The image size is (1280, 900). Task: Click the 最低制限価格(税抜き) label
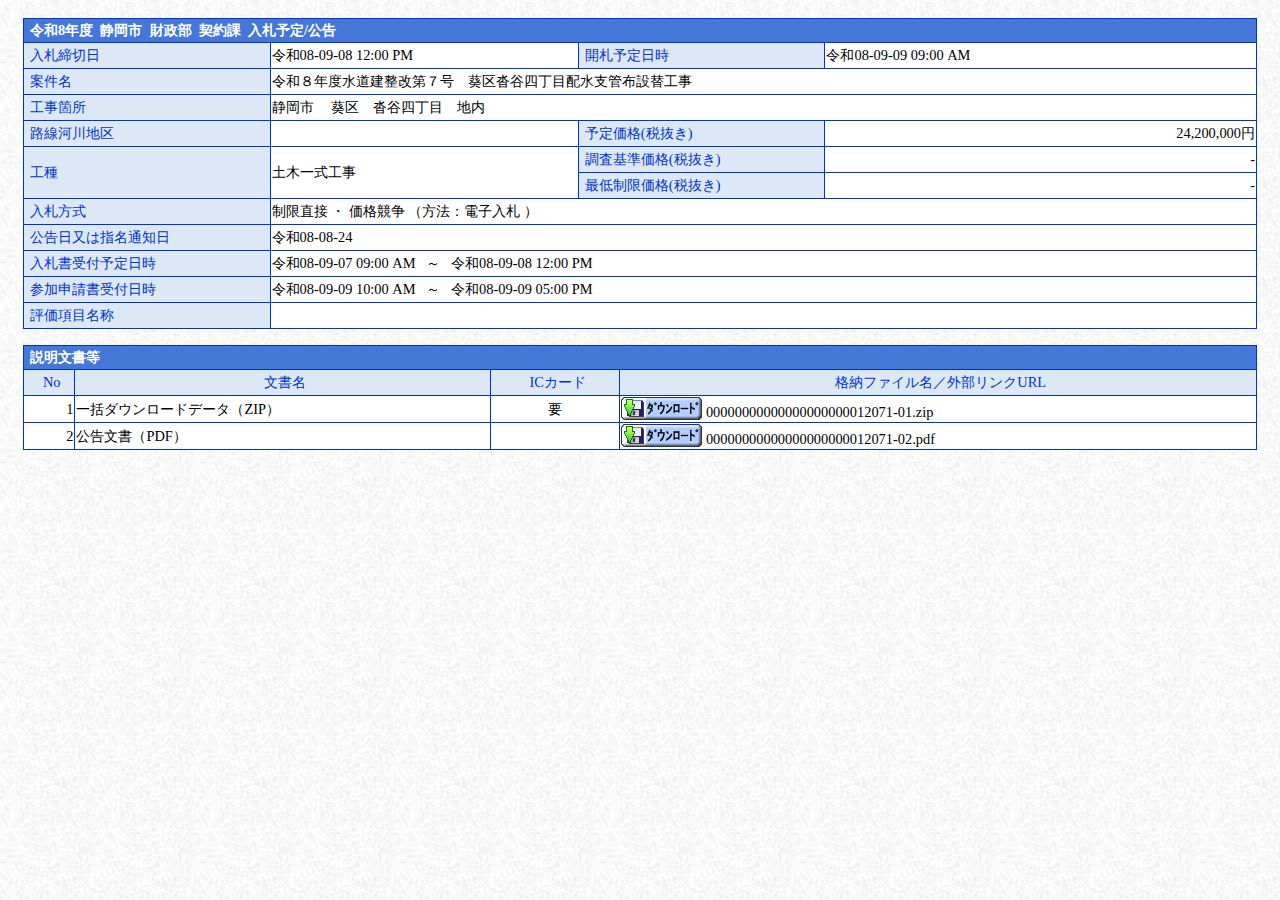point(653,186)
